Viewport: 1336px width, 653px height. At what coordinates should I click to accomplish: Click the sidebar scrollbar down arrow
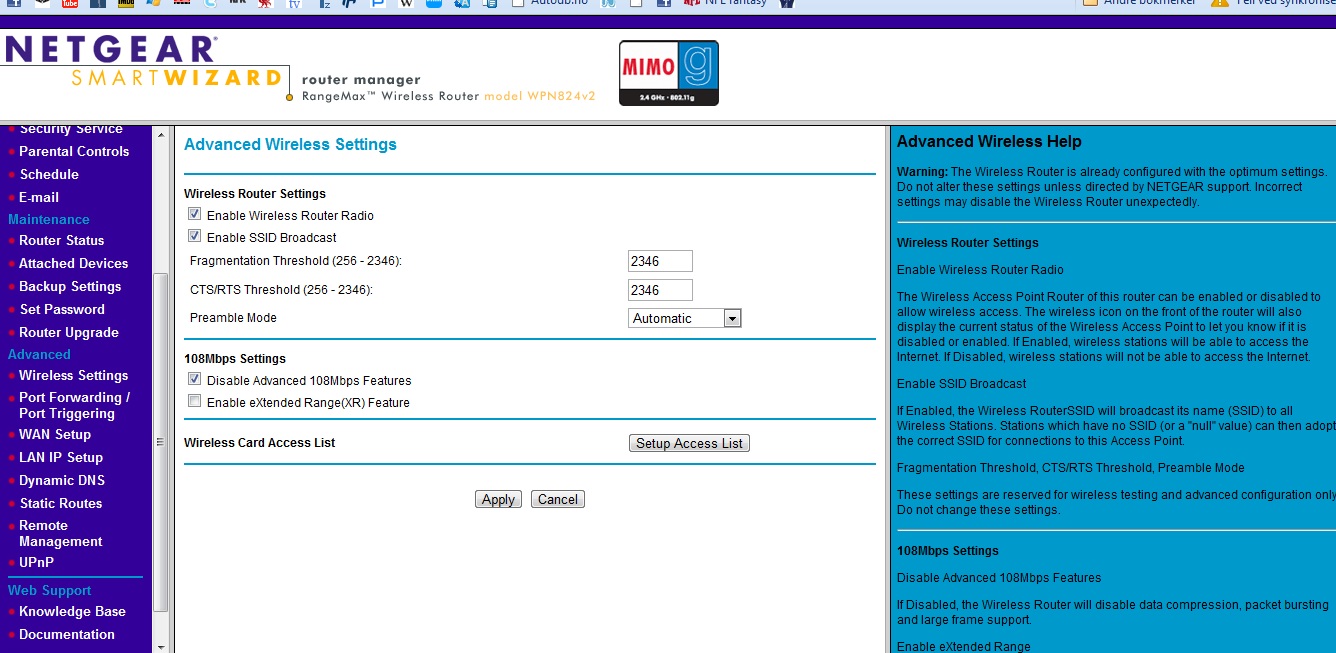161,646
